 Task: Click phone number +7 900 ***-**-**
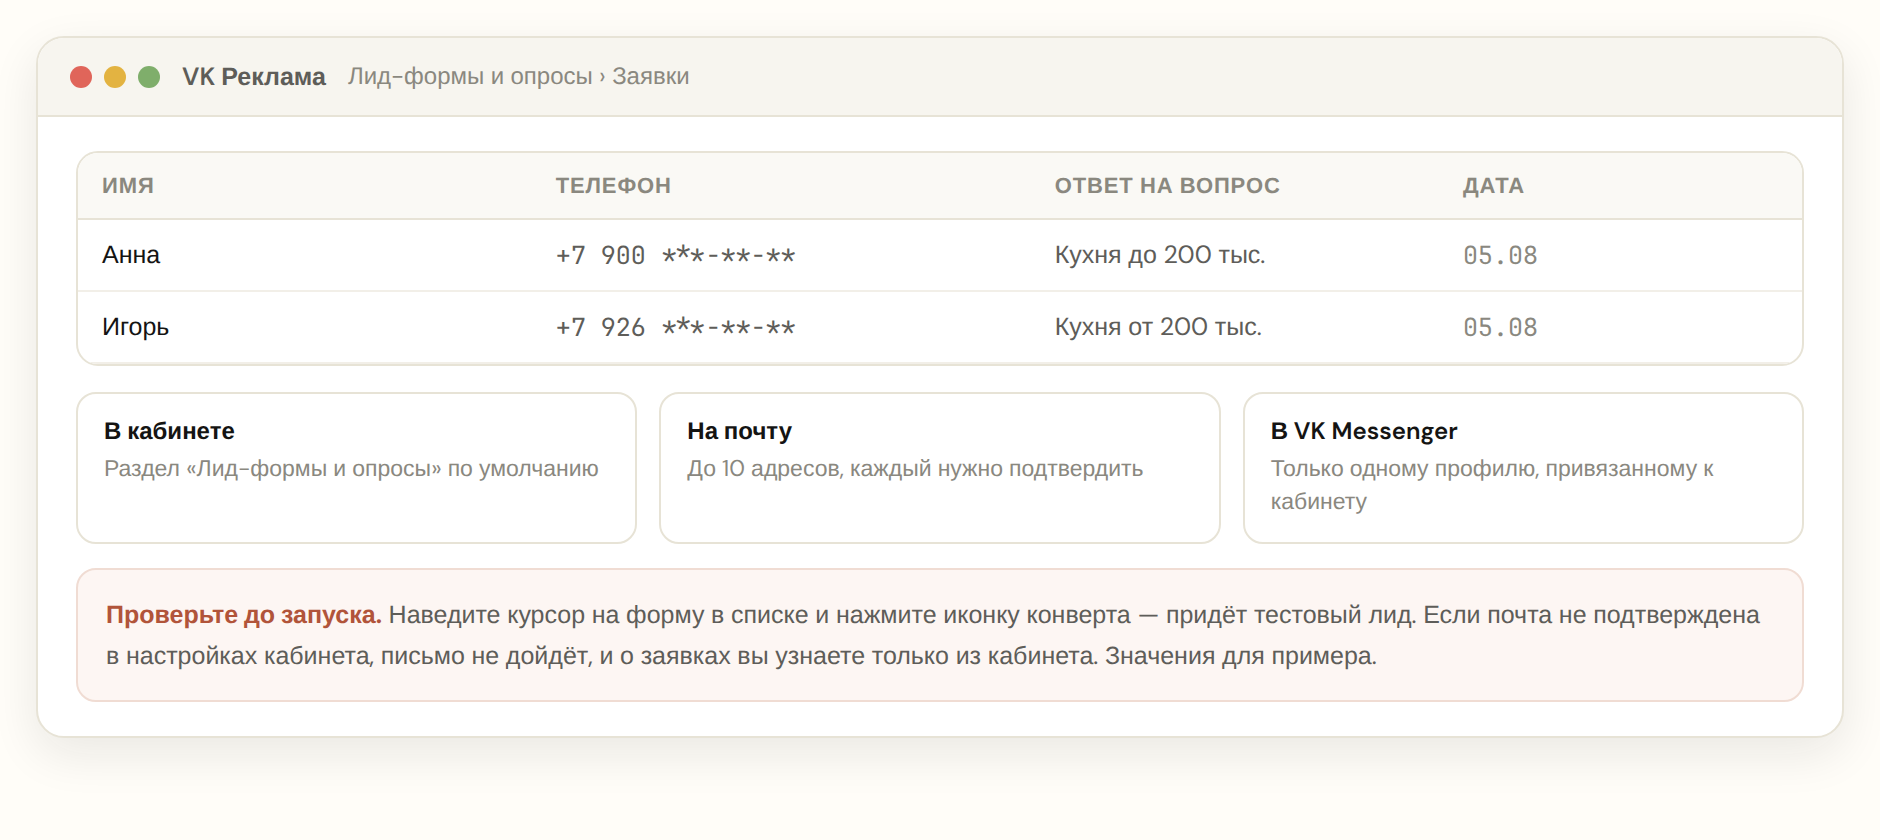pos(676,255)
